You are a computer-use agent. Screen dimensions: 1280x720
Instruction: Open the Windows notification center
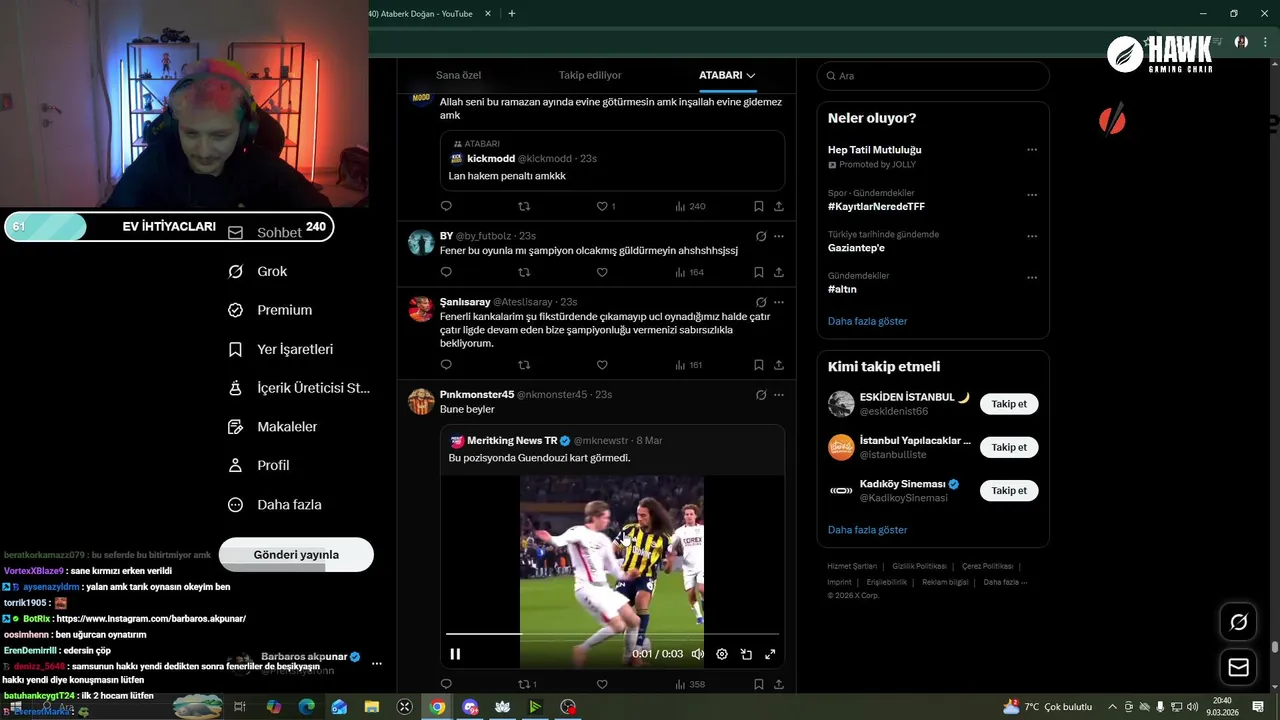click(x=1259, y=707)
